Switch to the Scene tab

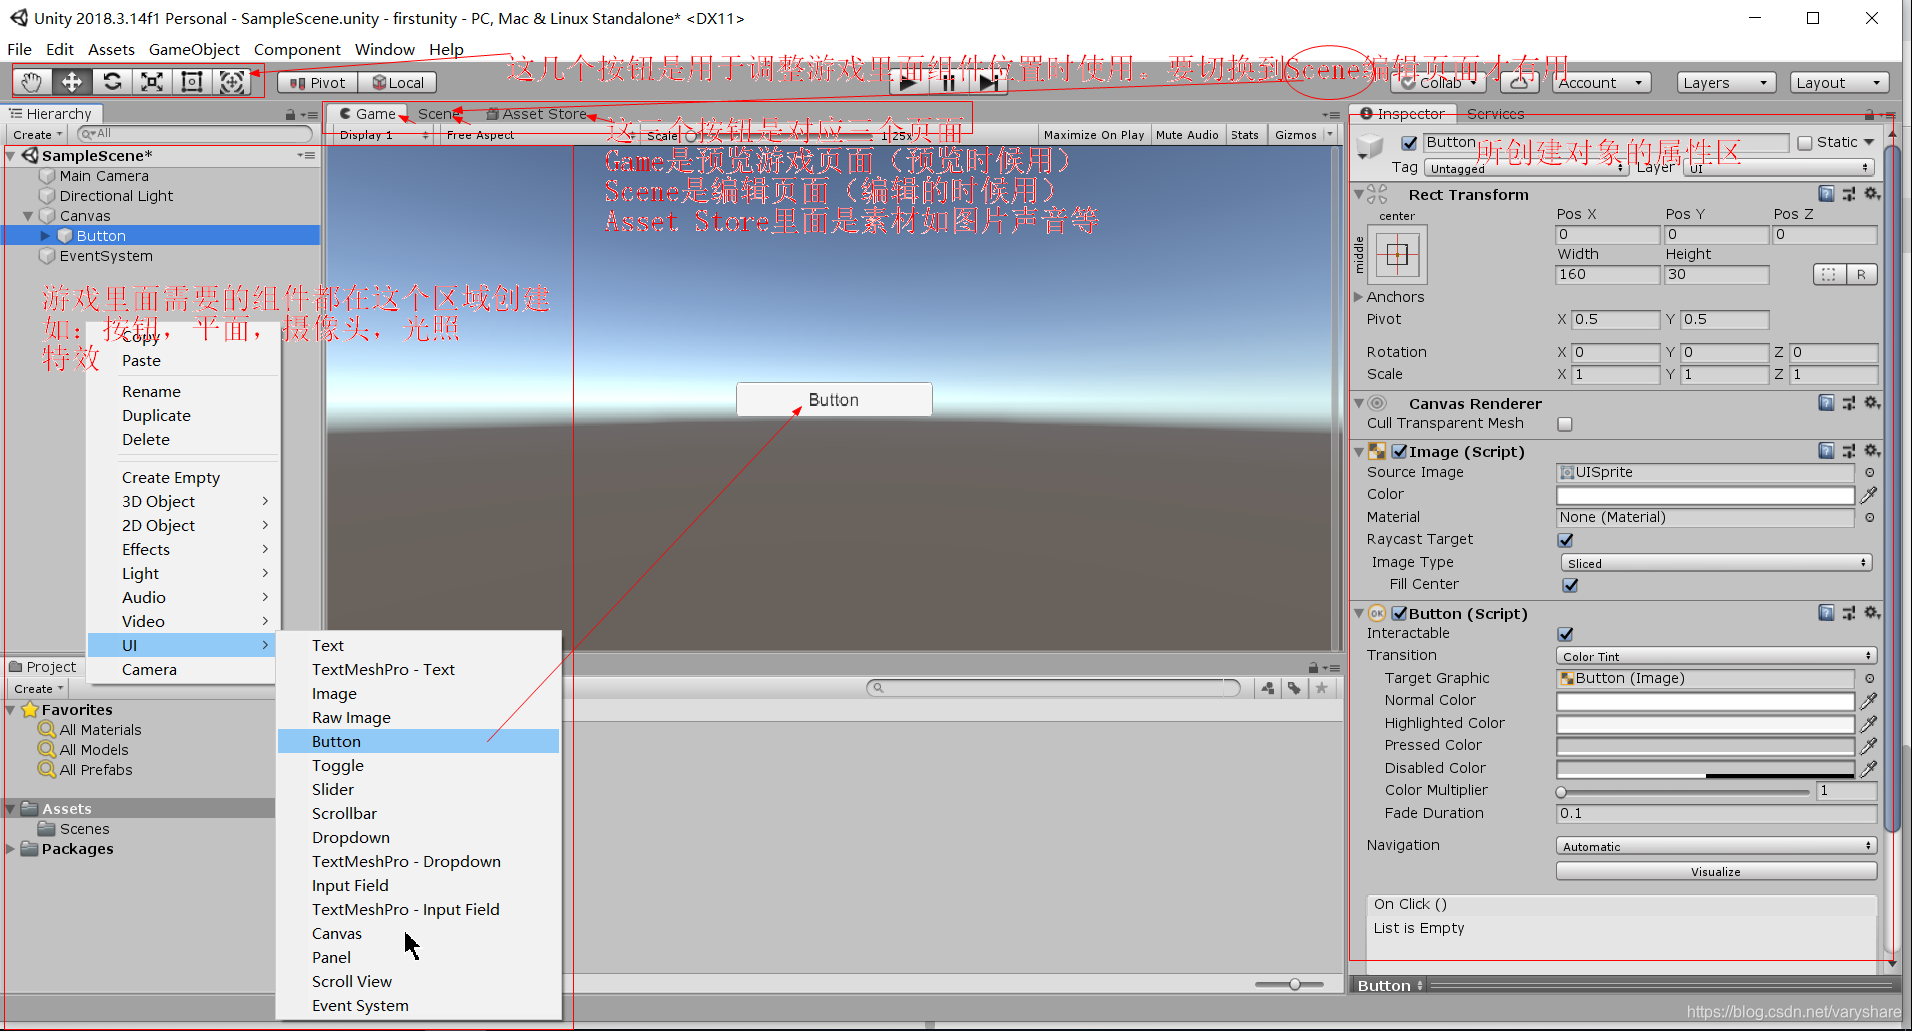point(438,114)
